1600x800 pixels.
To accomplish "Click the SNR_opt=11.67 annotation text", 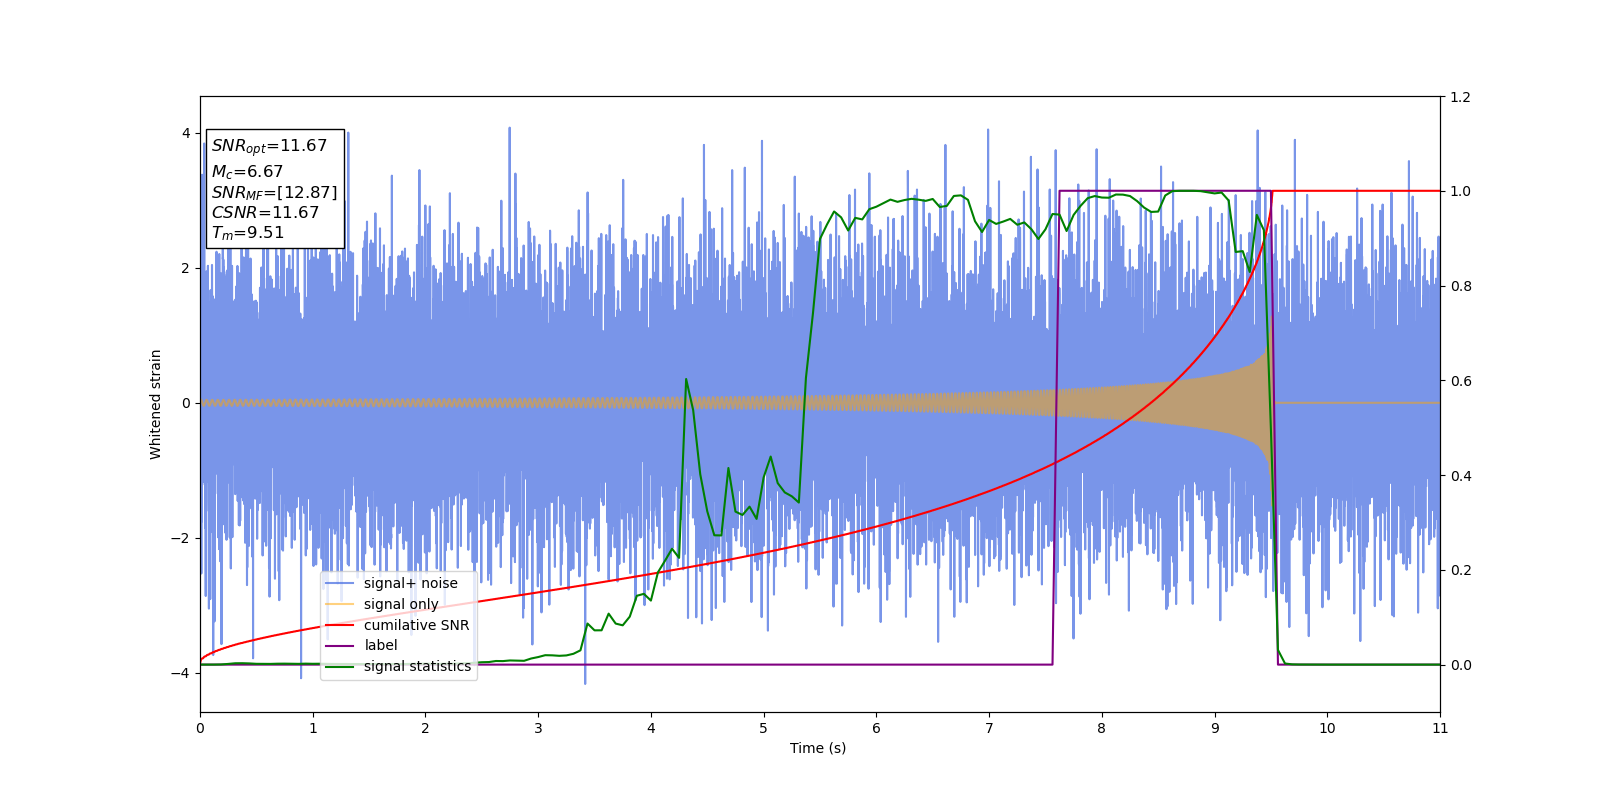I will [x=269, y=146].
